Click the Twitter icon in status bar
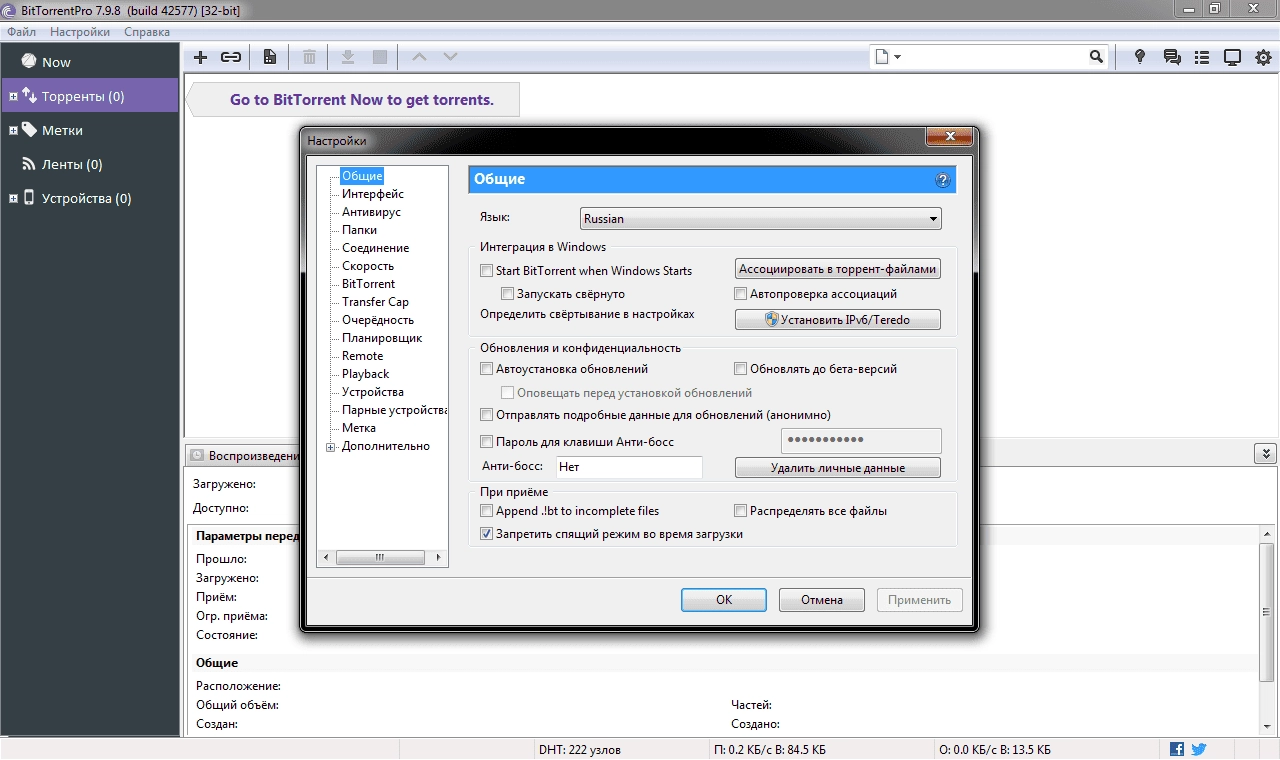The width and height of the screenshot is (1280, 760). coord(1199,749)
